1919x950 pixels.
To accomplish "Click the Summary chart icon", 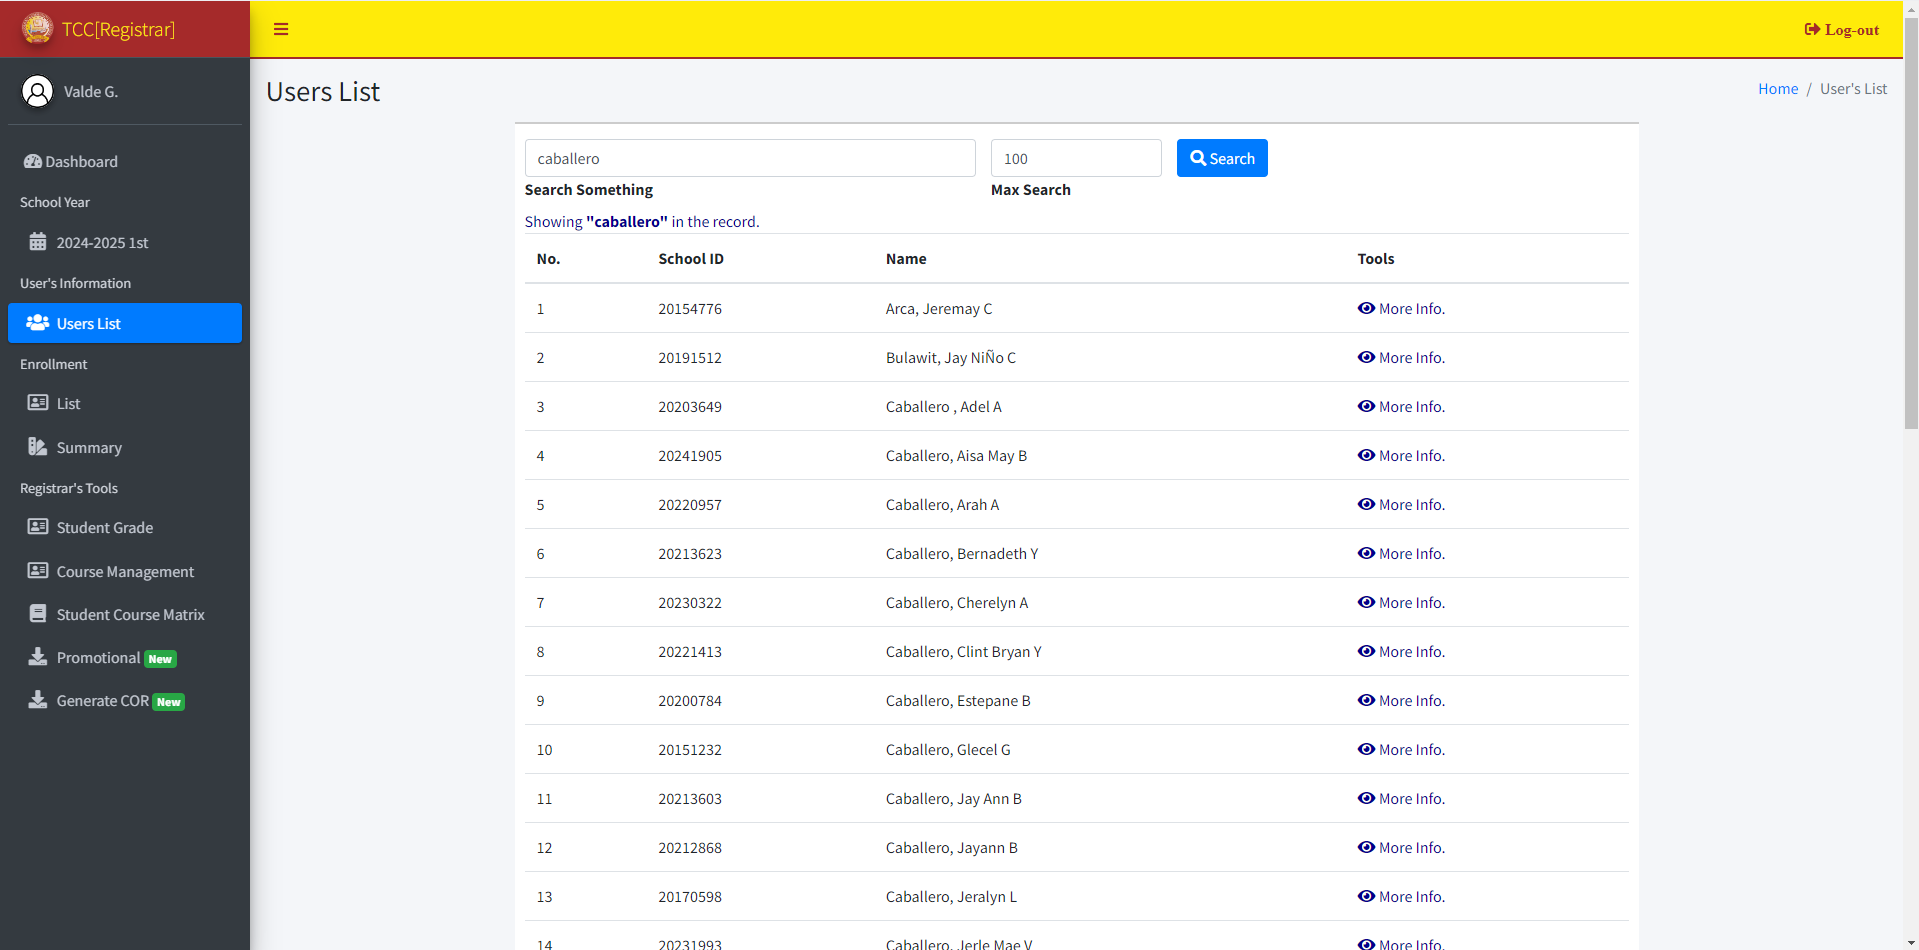I will coord(38,447).
